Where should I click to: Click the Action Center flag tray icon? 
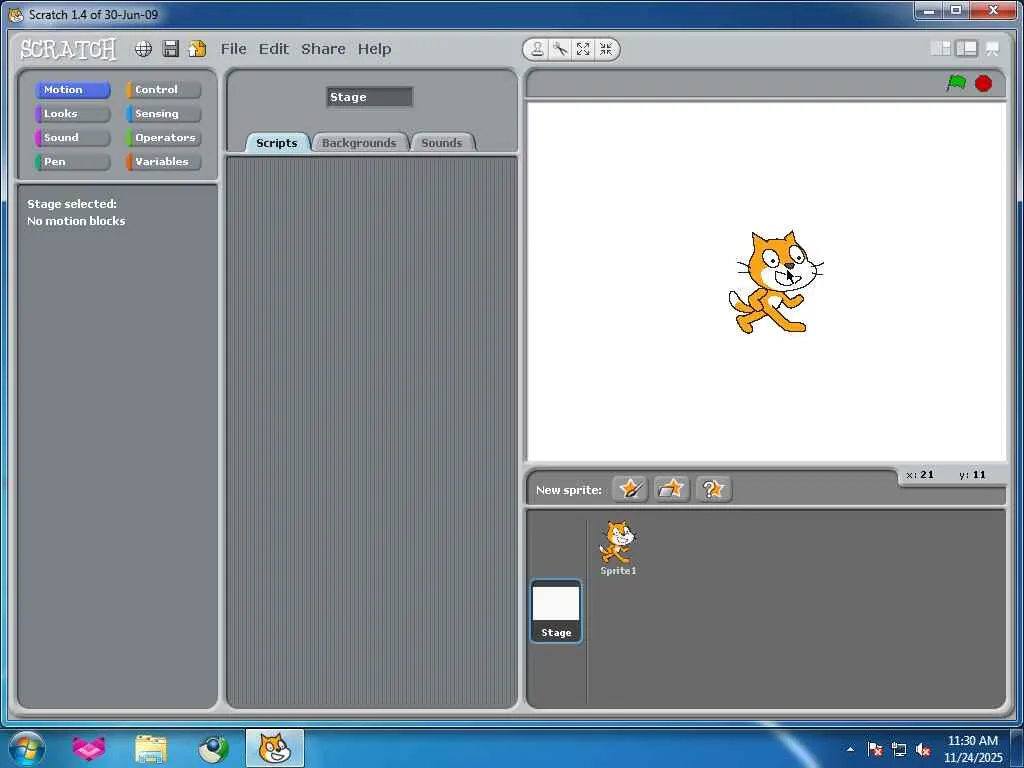coord(876,749)
